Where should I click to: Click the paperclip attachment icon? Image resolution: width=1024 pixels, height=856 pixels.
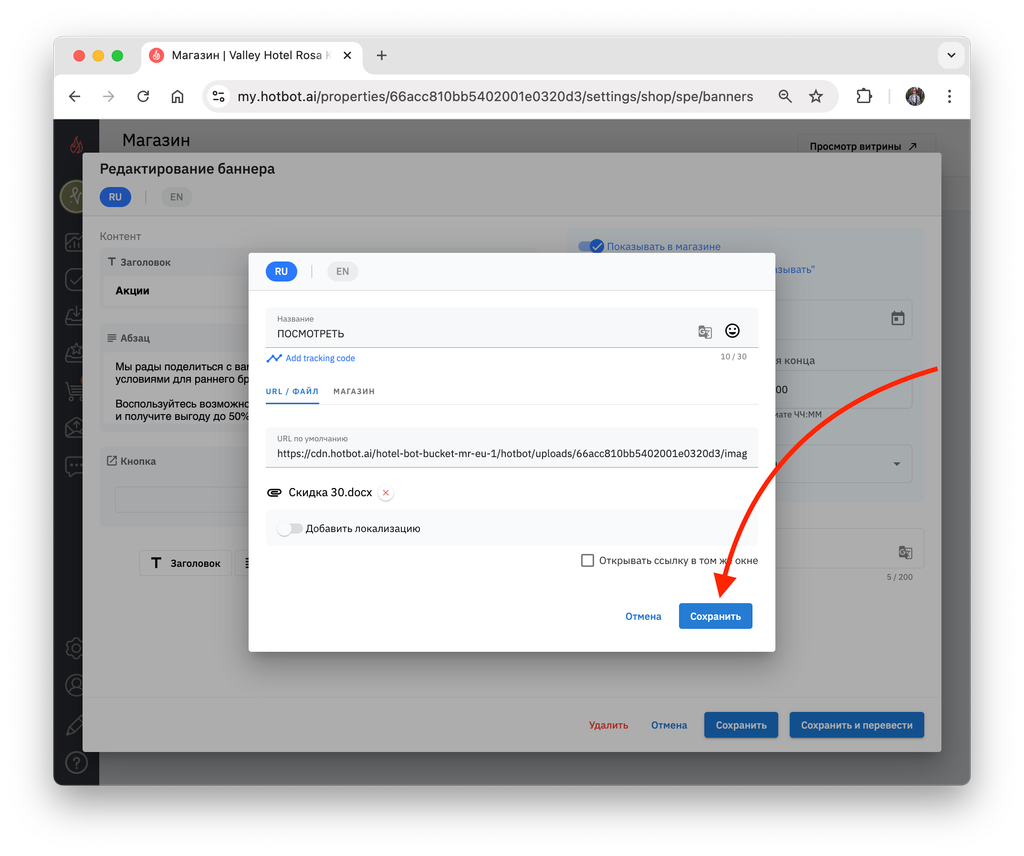tap(274, 492)
